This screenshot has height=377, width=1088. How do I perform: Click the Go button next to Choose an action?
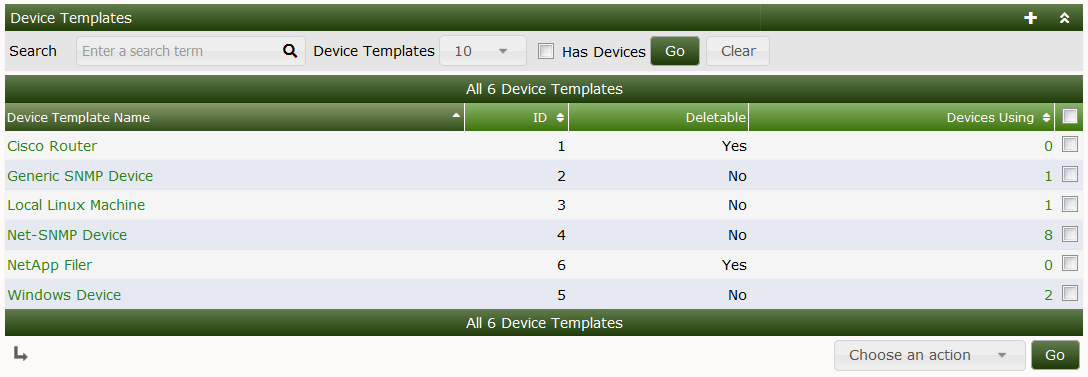[1055, 355]
